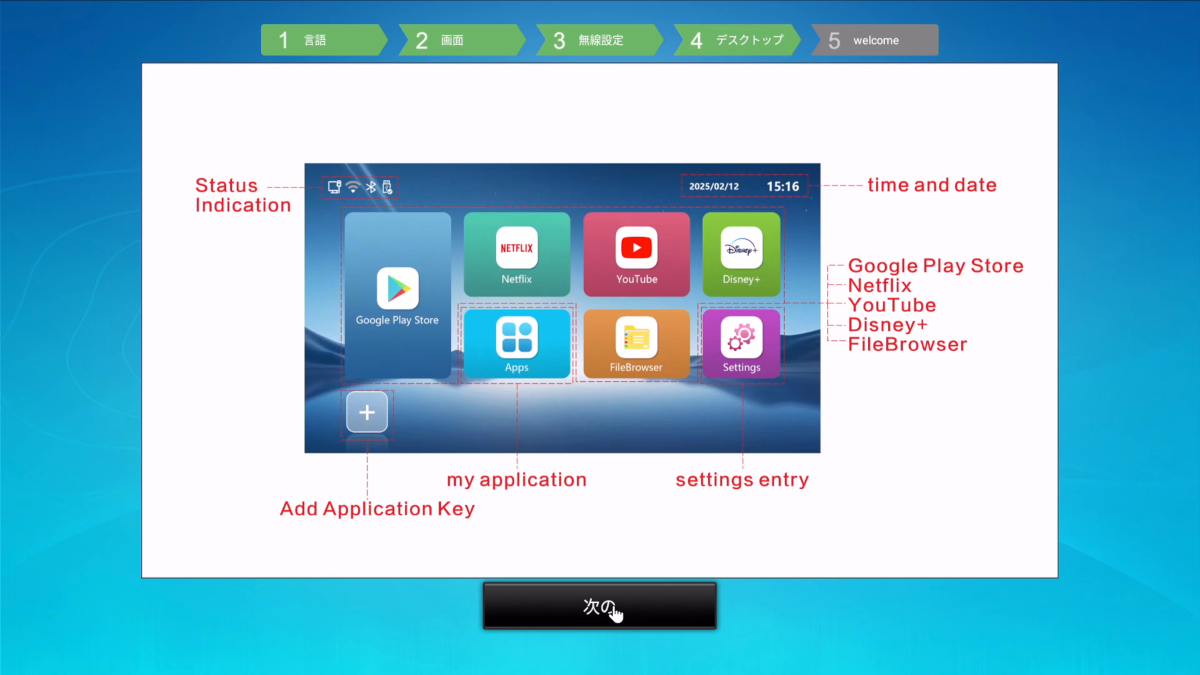Click the display/network status icon
1200x675 pixels.
click(x=334, y=187)
